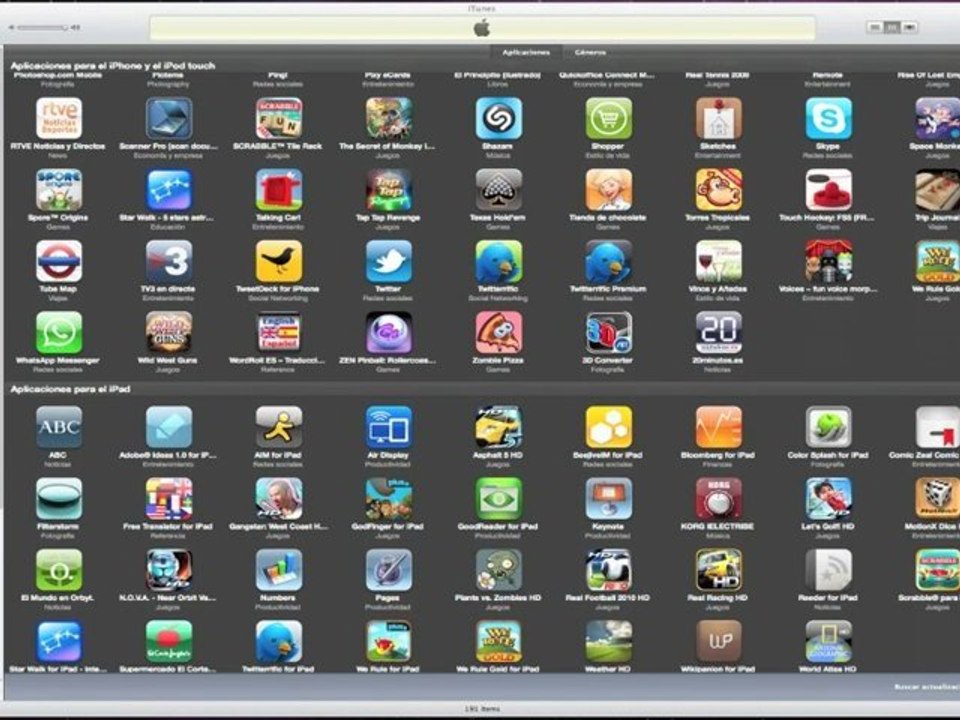Click the Wikipanion for iPad icon
Image resolution: width=960 pixels, height=720 pixels.
point(718,641)
